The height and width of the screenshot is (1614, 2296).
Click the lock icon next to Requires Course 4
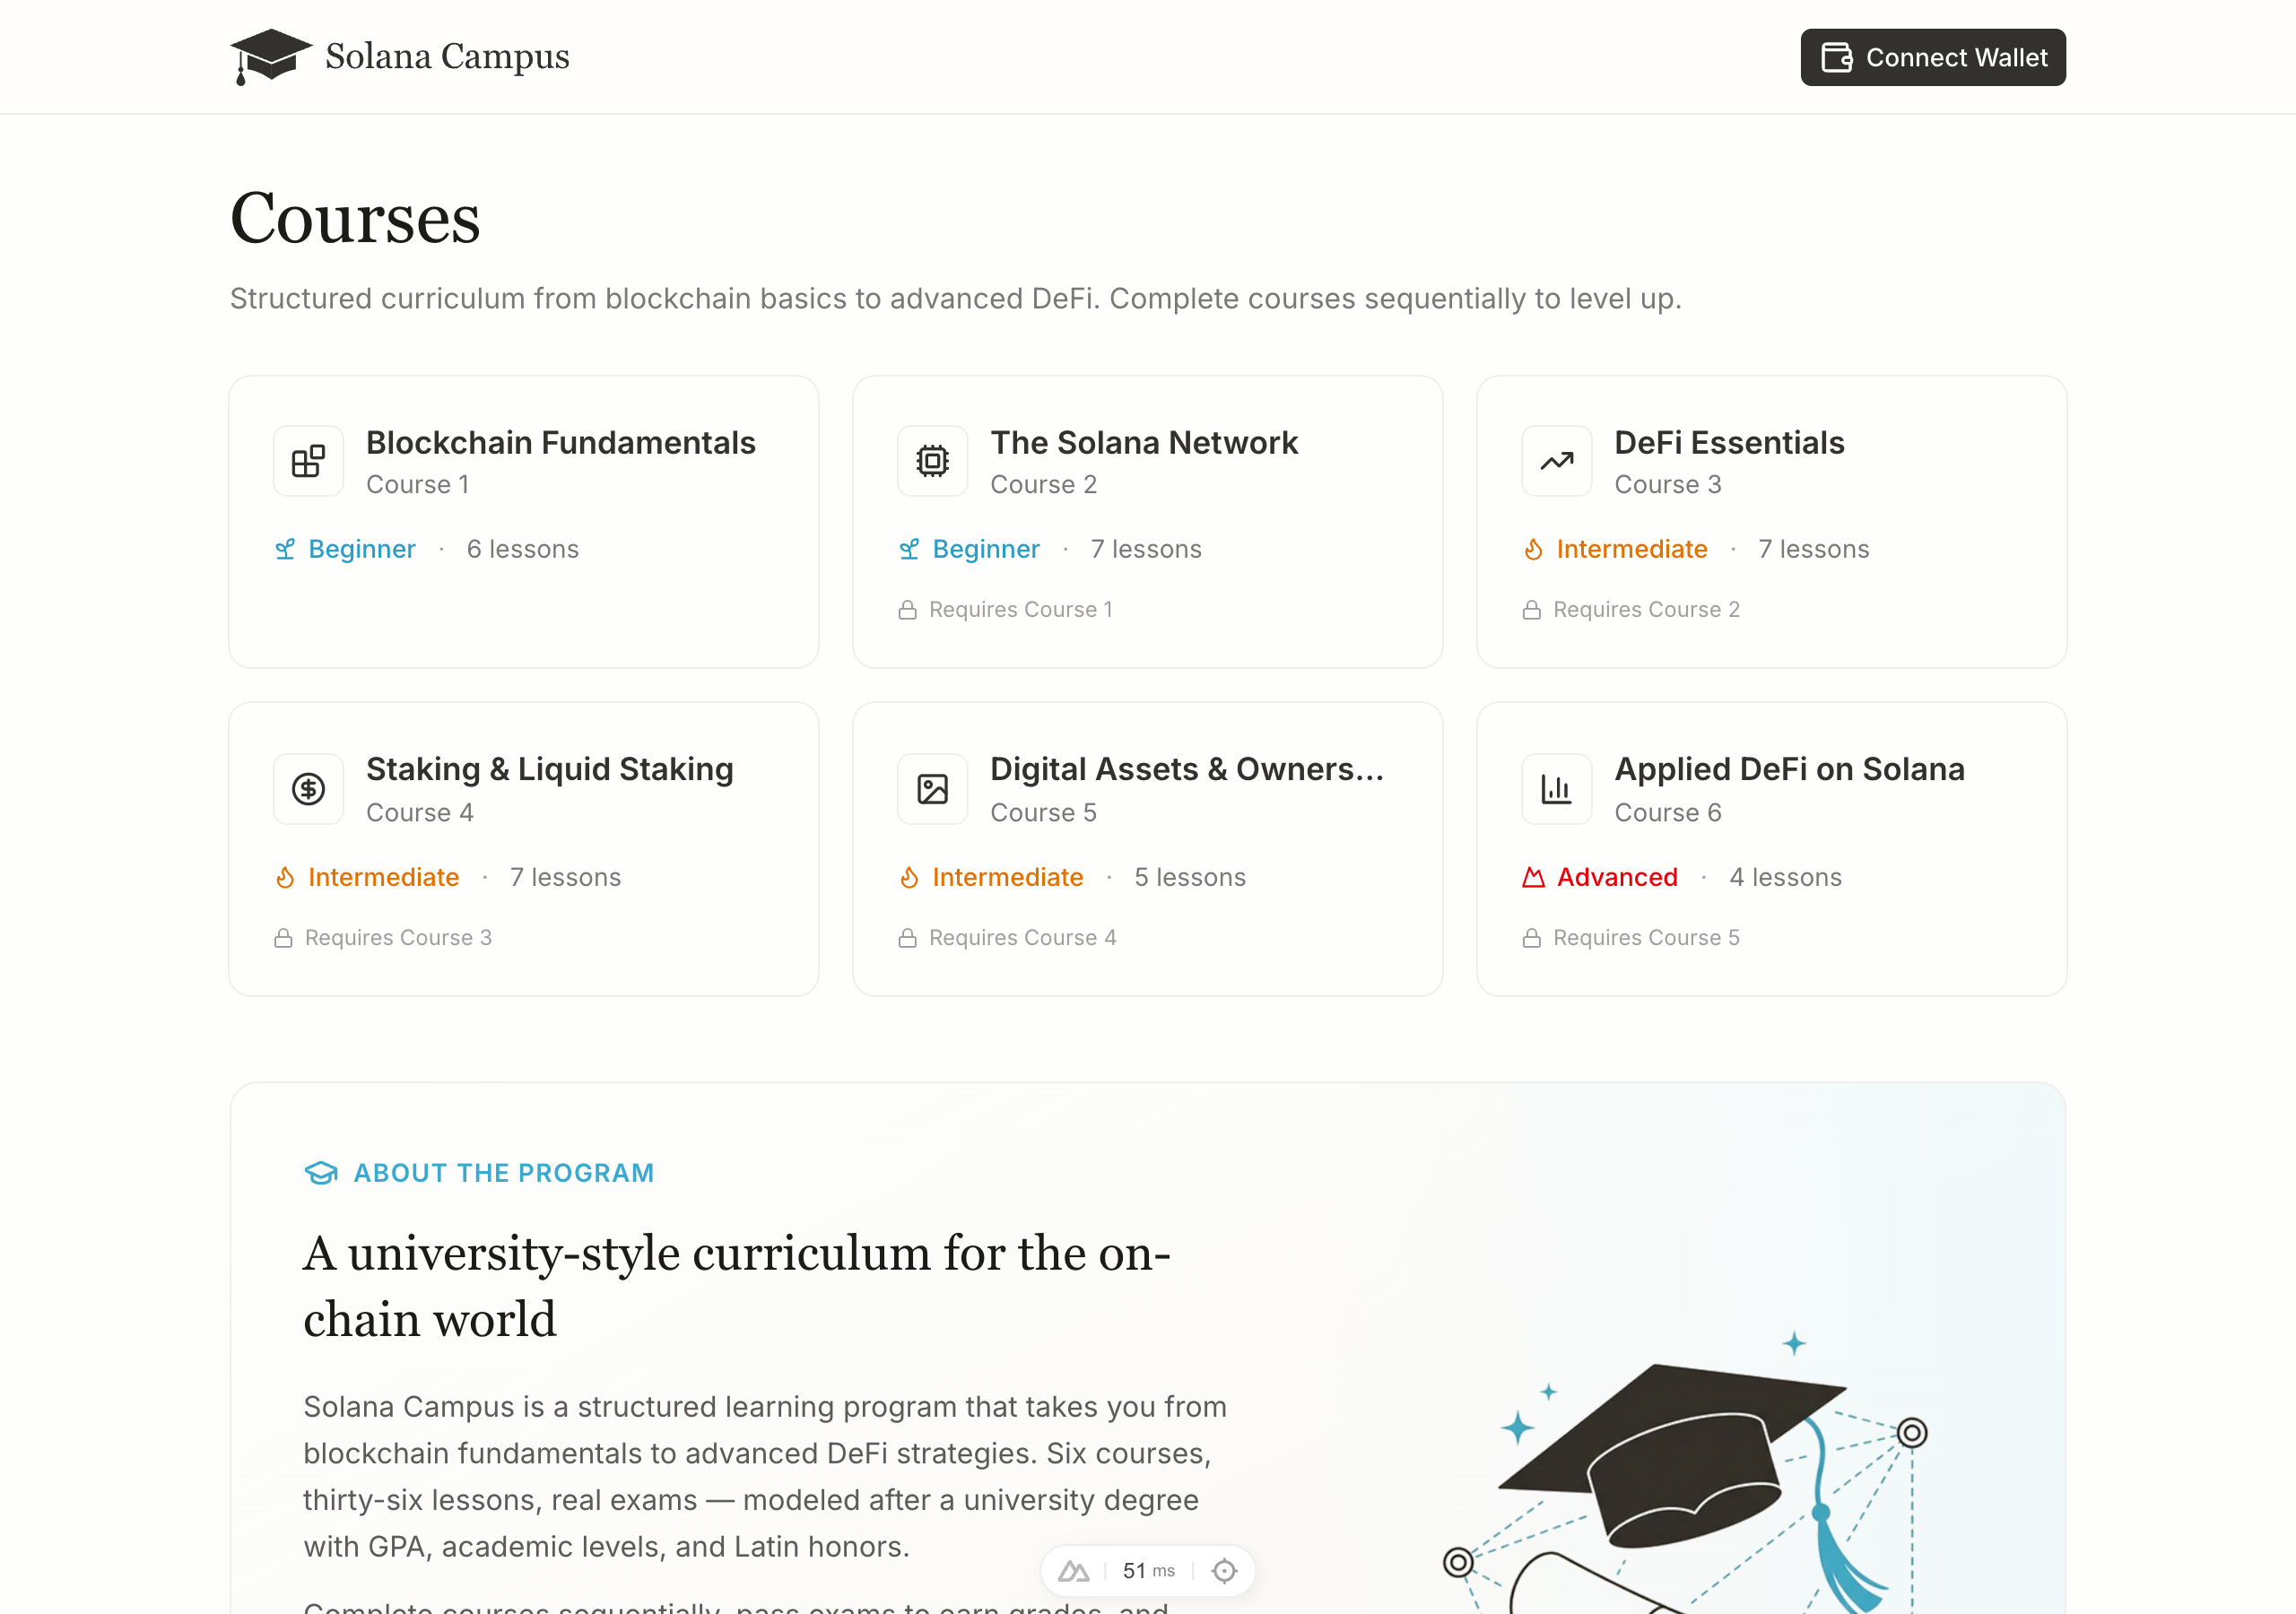[x=907, y=938]
